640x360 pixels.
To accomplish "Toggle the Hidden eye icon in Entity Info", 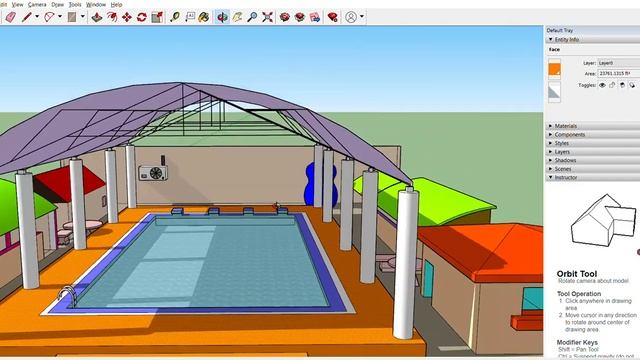I will tap(602, 85).
